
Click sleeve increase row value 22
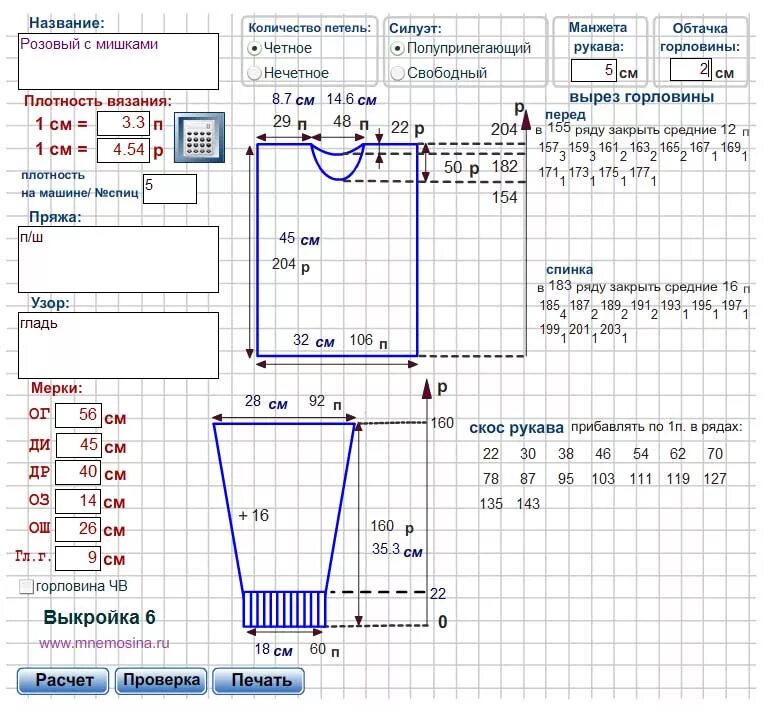pyautogui.click(x=491, y=454)
